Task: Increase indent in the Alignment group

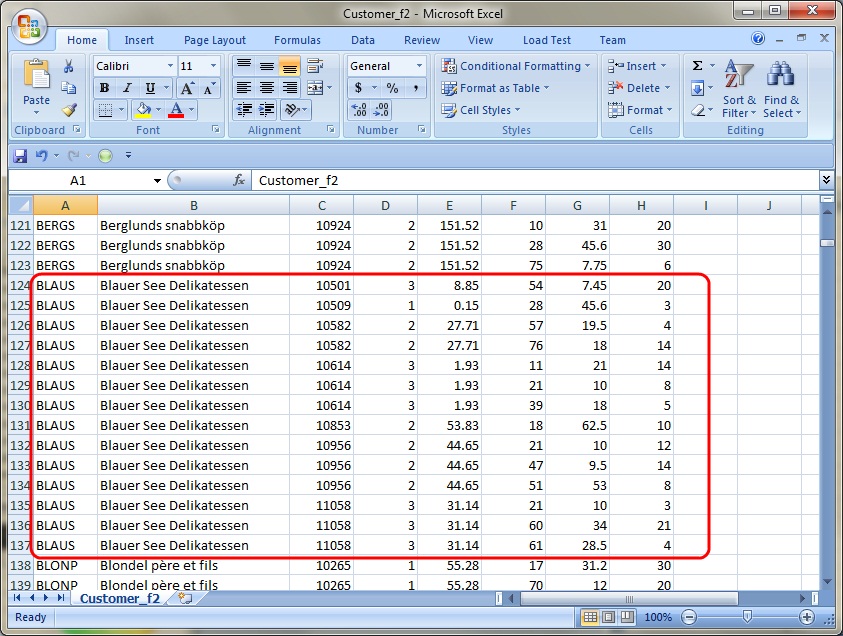Action: (267, 110)
